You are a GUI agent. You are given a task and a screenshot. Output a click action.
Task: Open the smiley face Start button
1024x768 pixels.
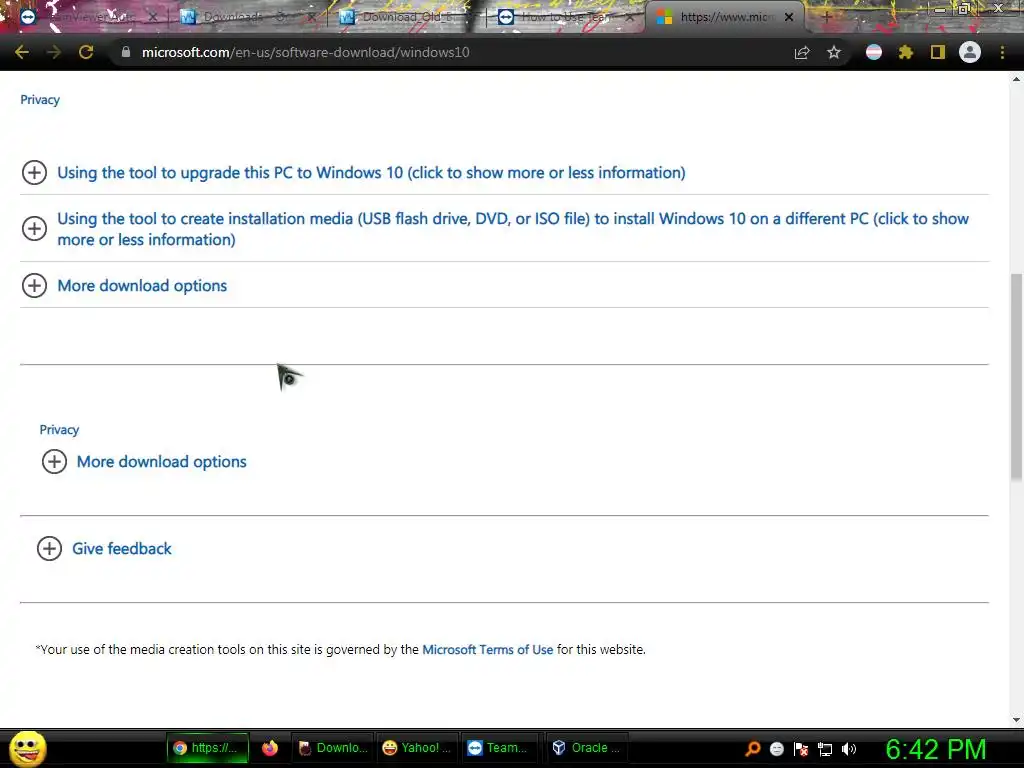click(27, 748)
